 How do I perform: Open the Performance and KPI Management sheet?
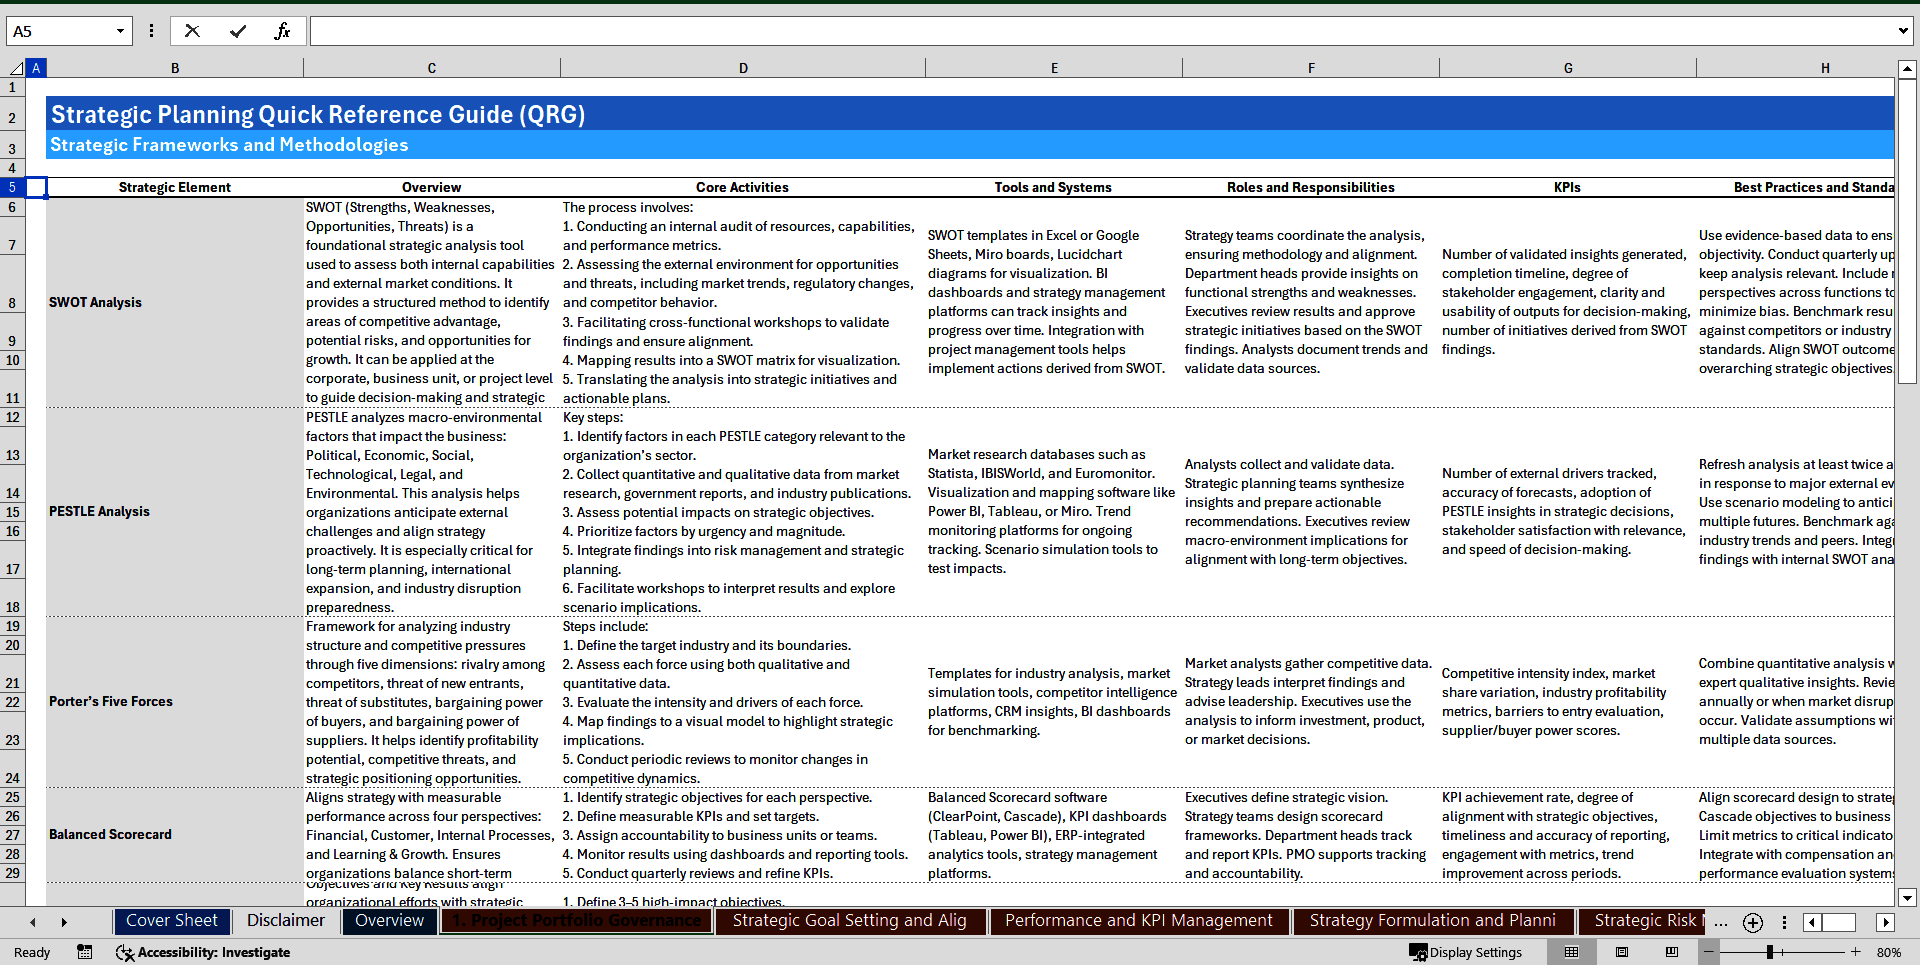(x=1139, y=921)
